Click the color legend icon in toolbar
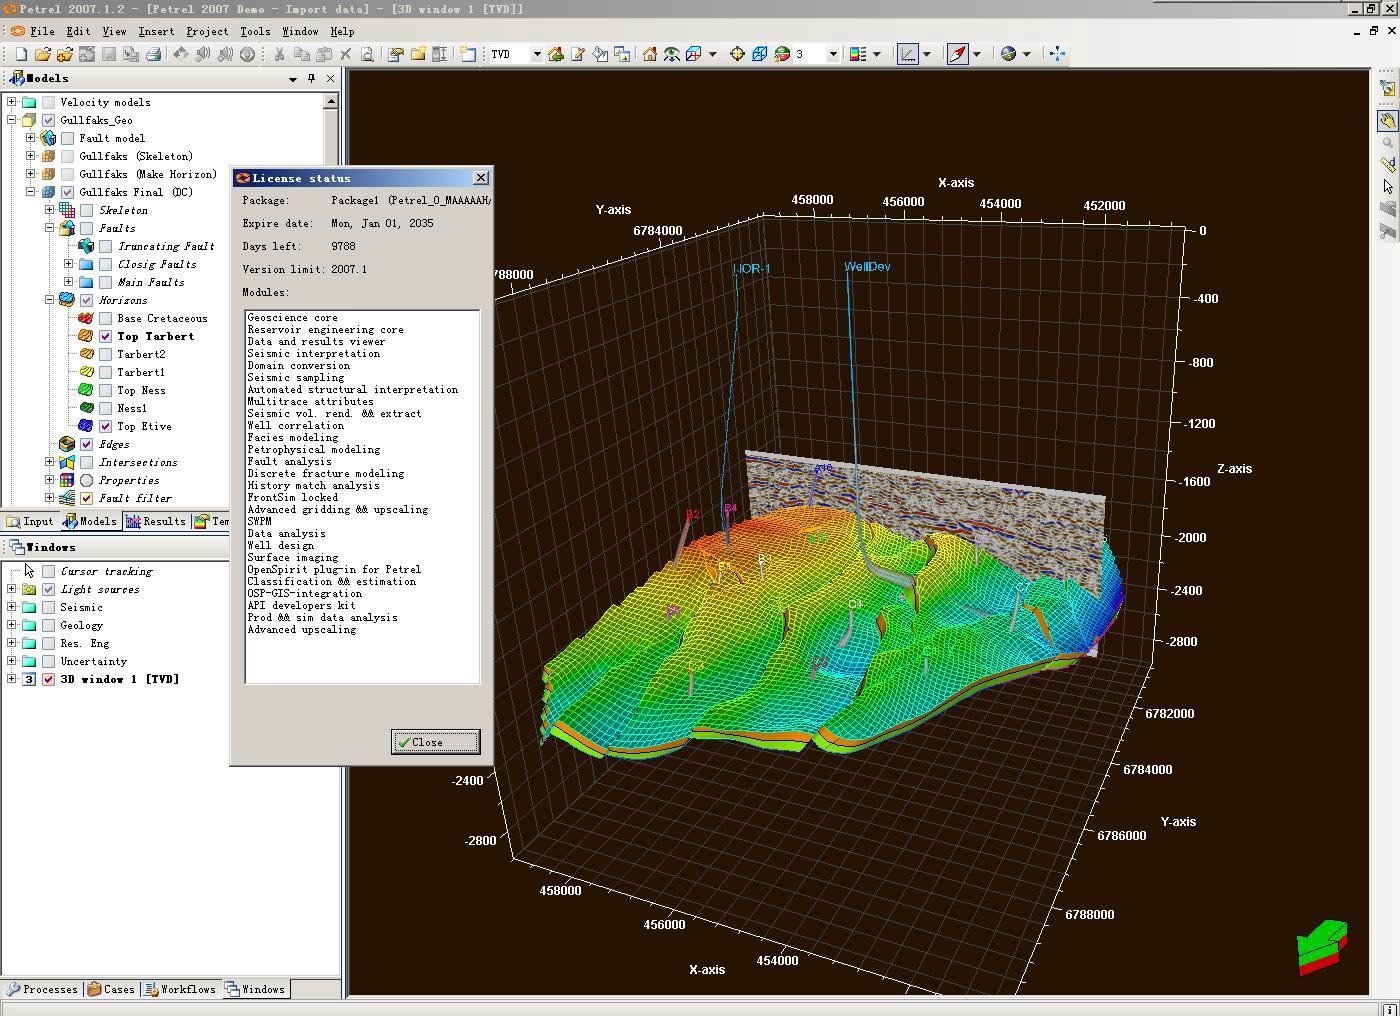The image size is (1400, 1016). coord(857,54)
